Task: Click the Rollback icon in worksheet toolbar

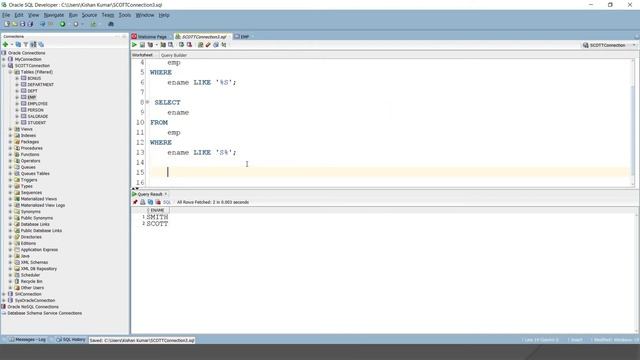Action: point(189,44)
